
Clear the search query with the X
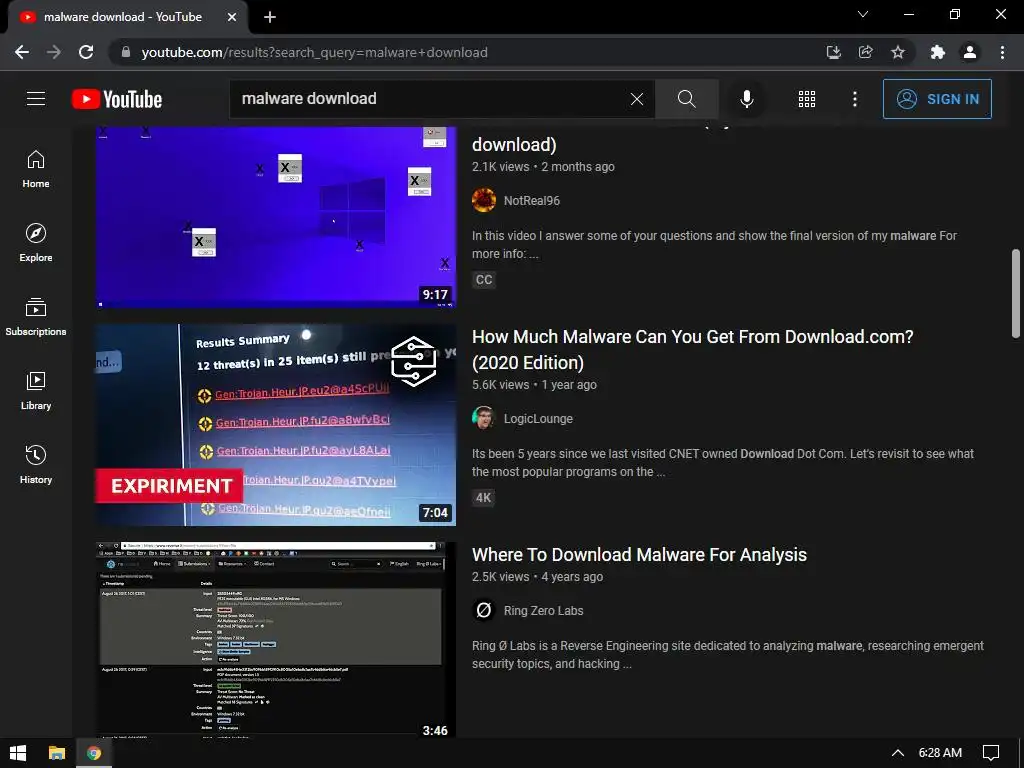click(637, 99)
